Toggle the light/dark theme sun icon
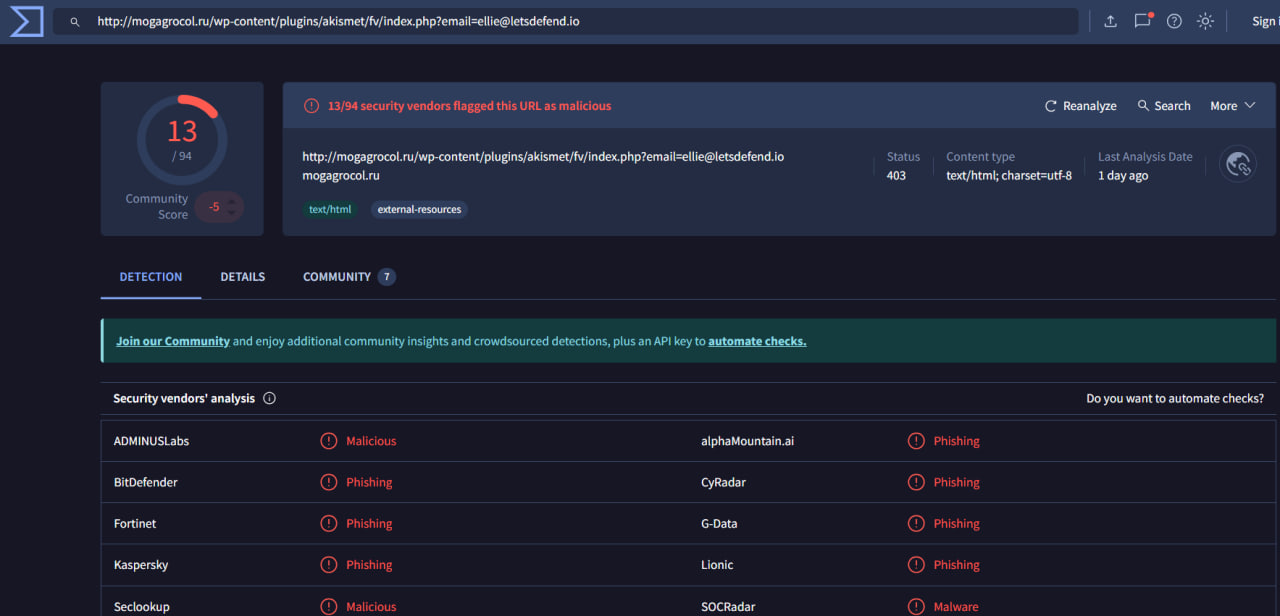The height and width of the screenshot is (616, 1280). pyautogui.click(x=1206, y=21)
